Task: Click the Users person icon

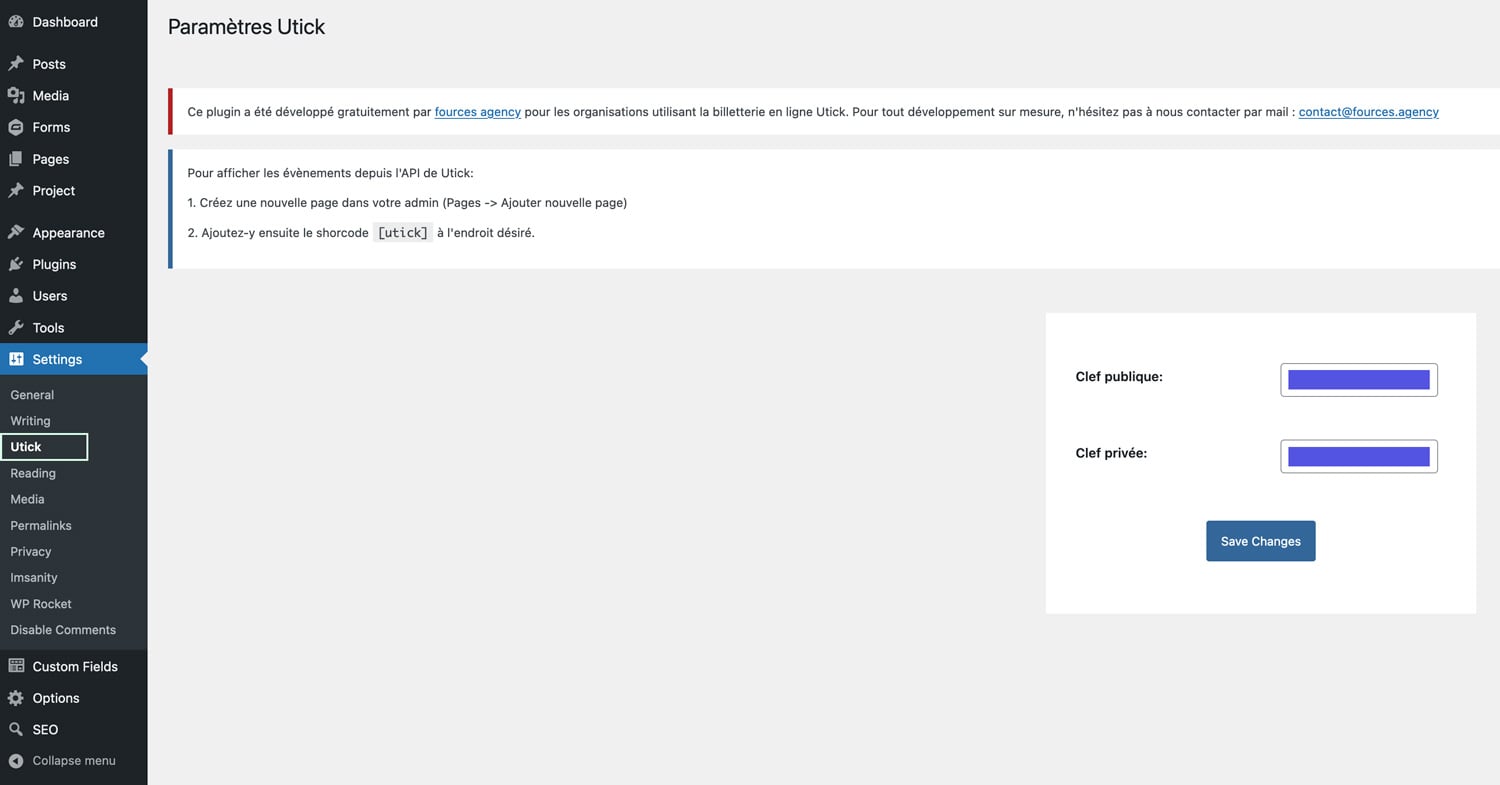Action: click(16, 296)
